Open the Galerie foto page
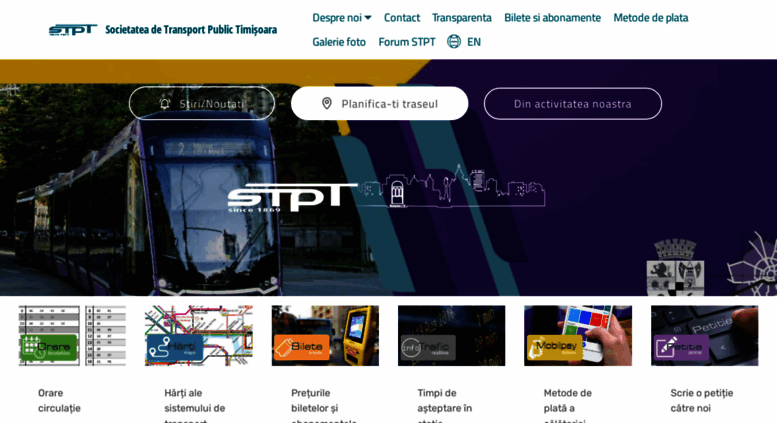Screen dimensions: 777x423 pyautogui.click(x=339, y=42)
